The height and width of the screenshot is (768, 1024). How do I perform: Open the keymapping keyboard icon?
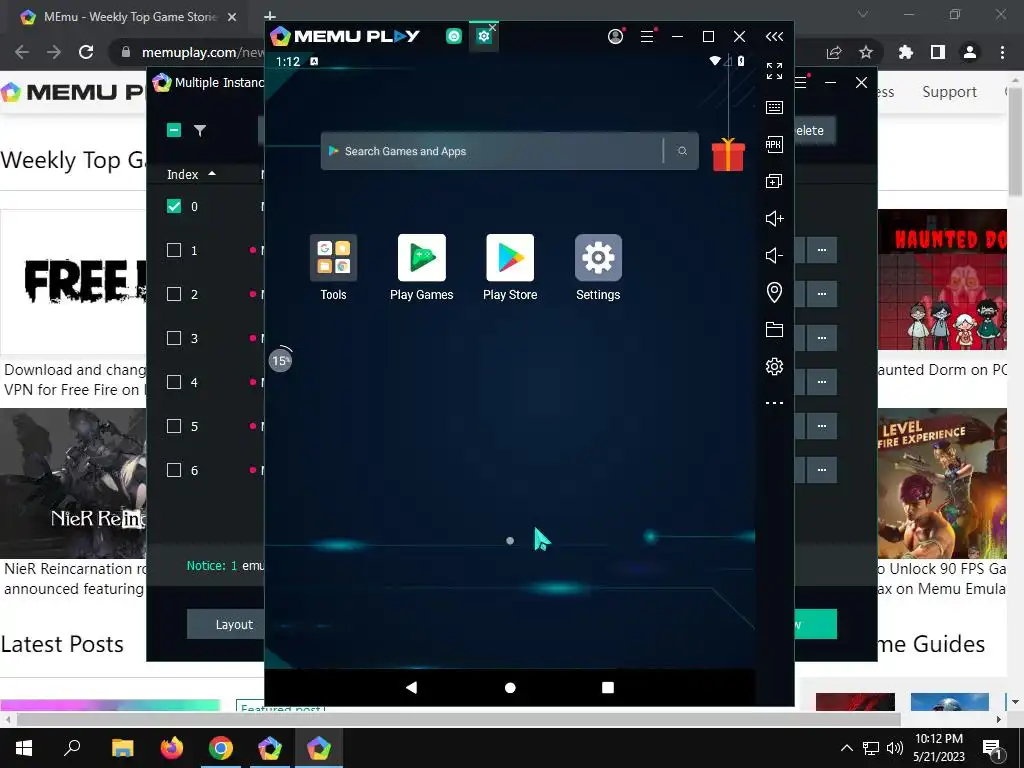tap(774, 107)
